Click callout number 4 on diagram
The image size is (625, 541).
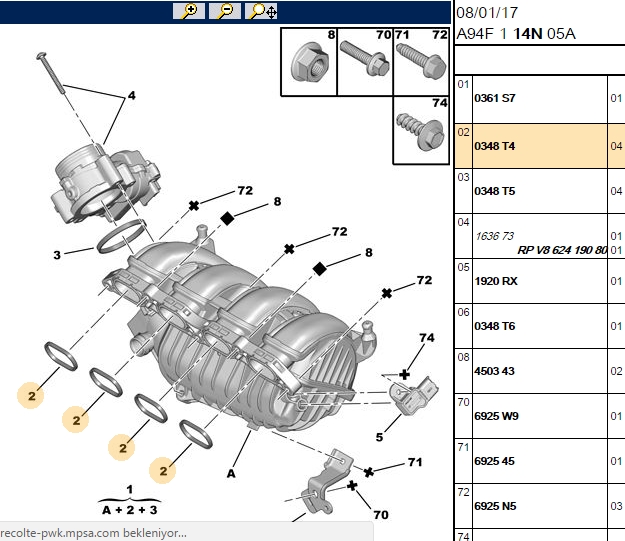(x=132, y=96)
